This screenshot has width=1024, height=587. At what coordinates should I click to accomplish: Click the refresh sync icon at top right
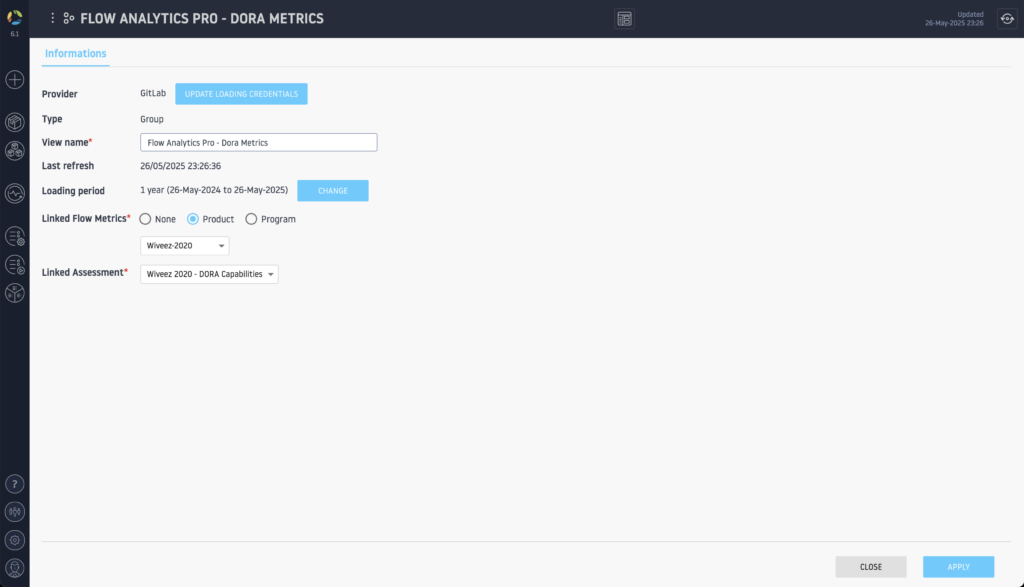click(1006, 18)
